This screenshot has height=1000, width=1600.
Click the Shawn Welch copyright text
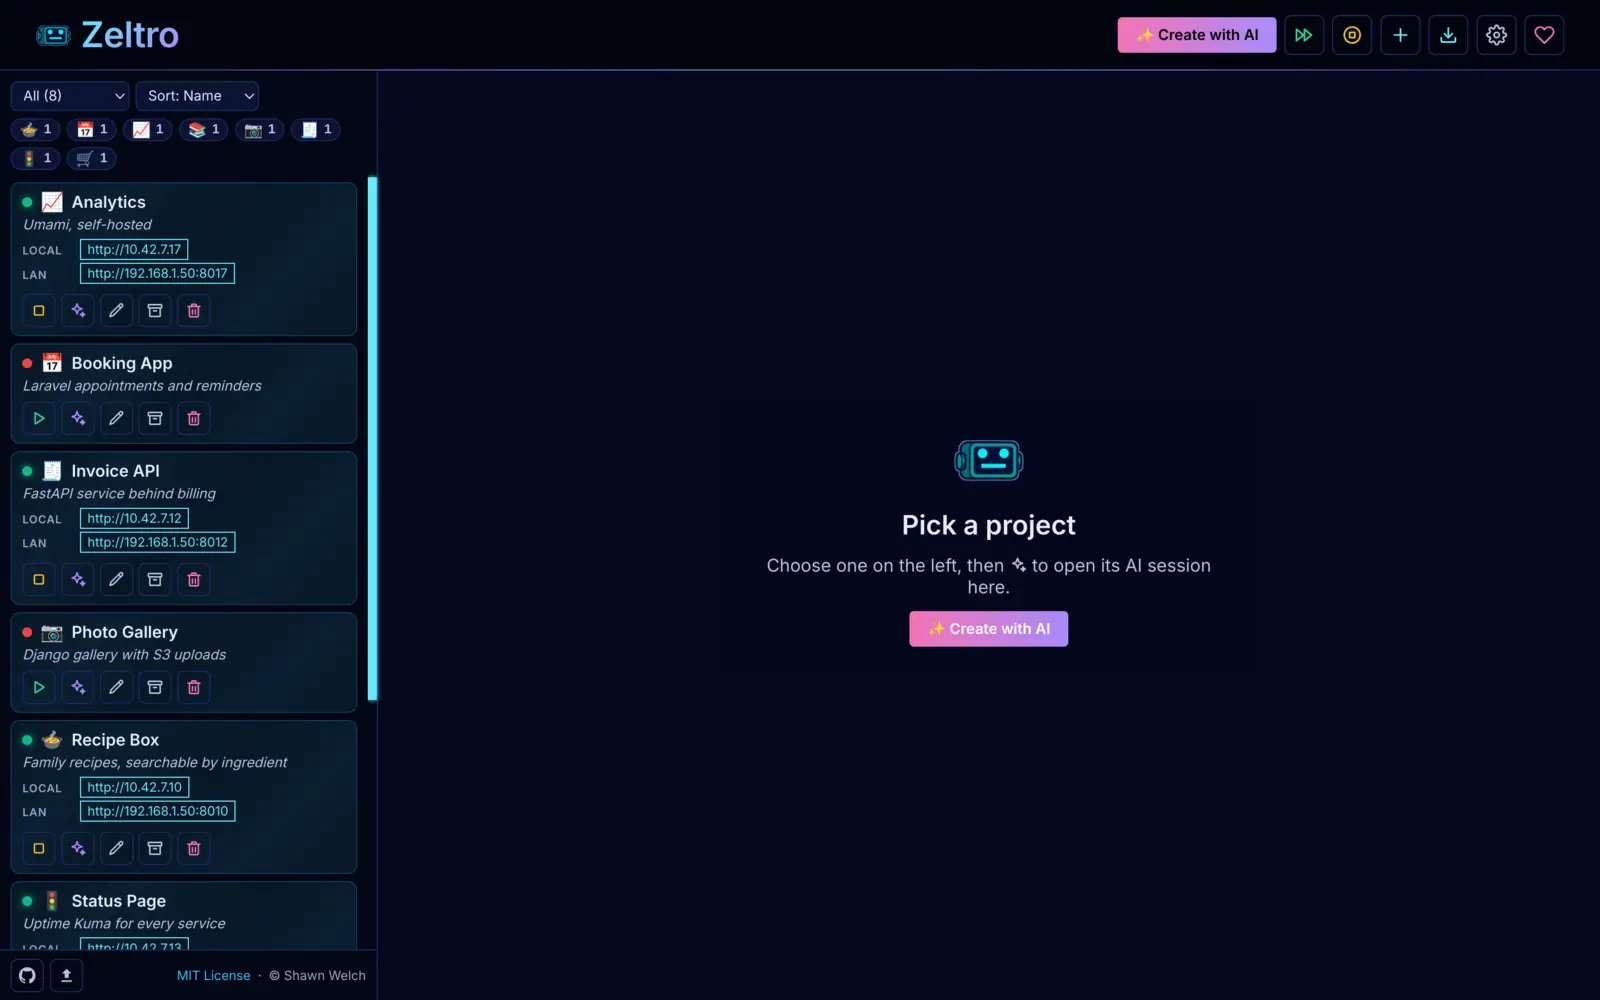click(317, 976)
